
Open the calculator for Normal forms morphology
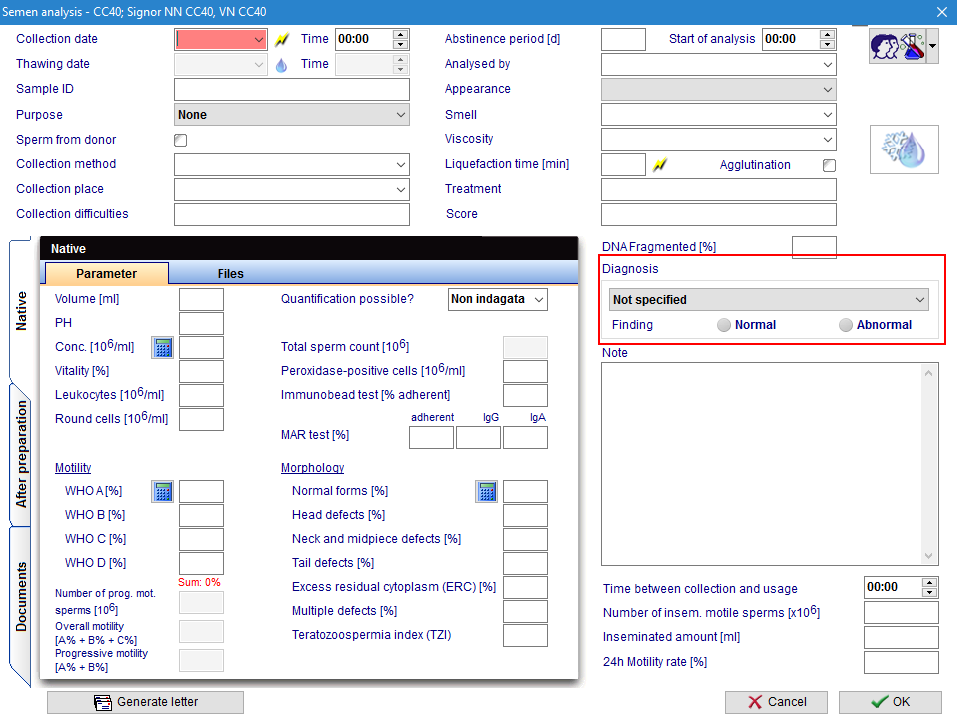[486, 492]
